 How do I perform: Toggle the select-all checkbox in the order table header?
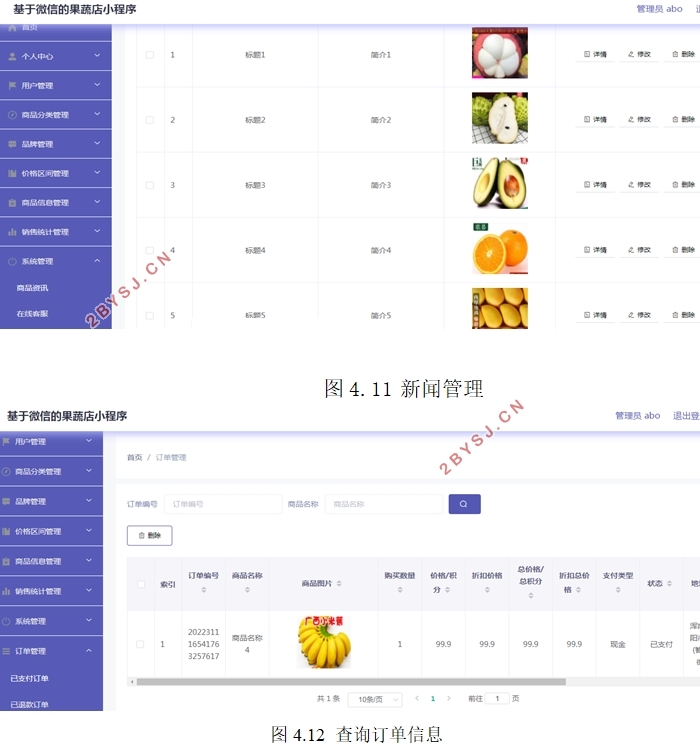coord(141,584)
